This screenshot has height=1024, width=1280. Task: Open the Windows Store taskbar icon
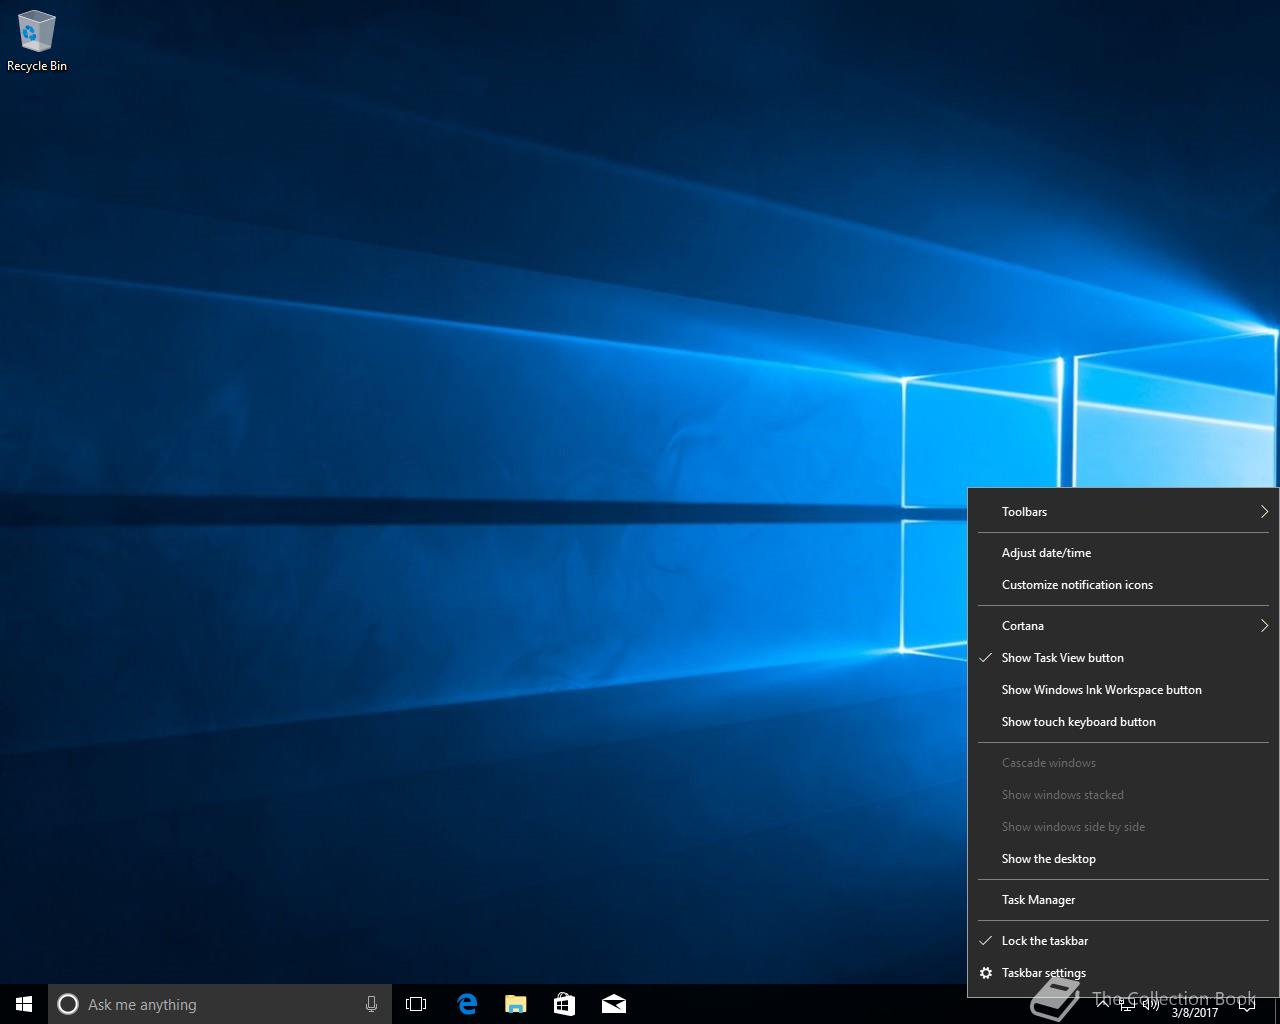click(x=564, y=1004)
